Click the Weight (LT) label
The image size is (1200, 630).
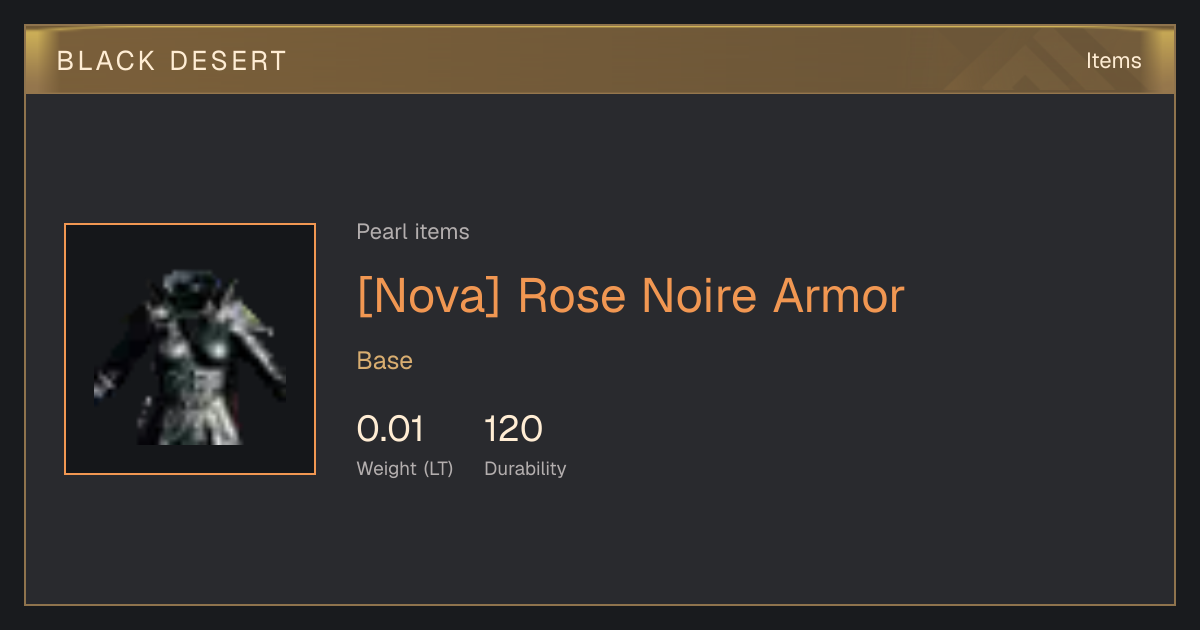(x=405, y=468)
